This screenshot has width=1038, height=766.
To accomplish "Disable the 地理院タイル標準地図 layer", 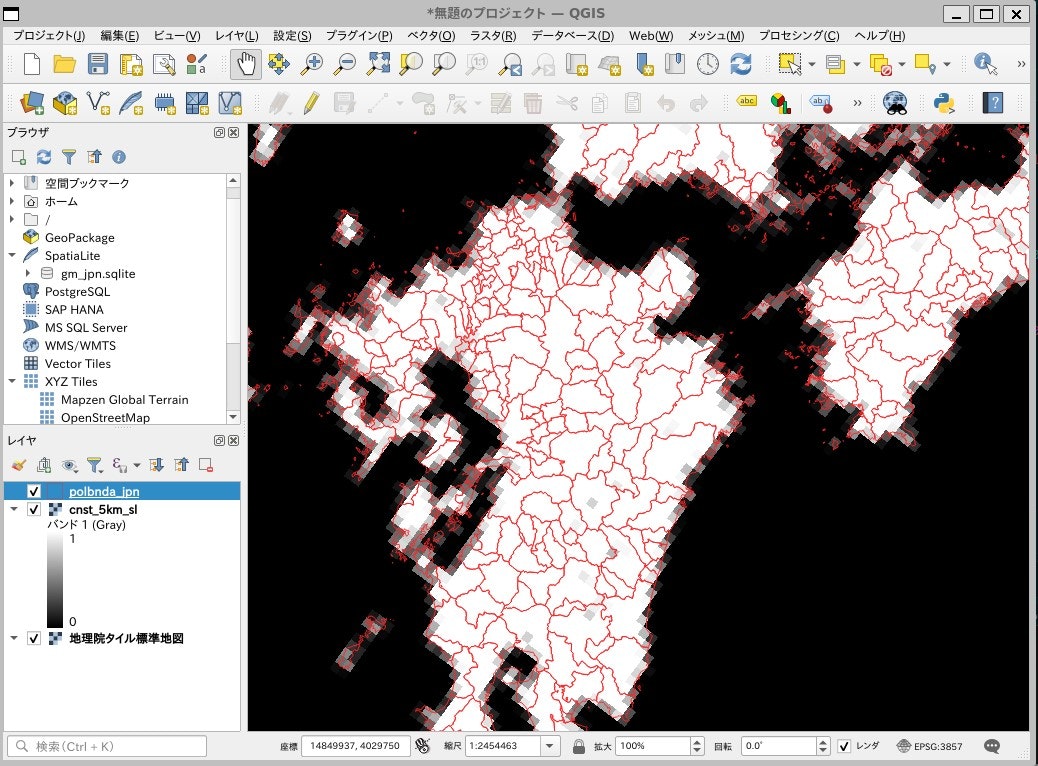I will pos(33,637).
